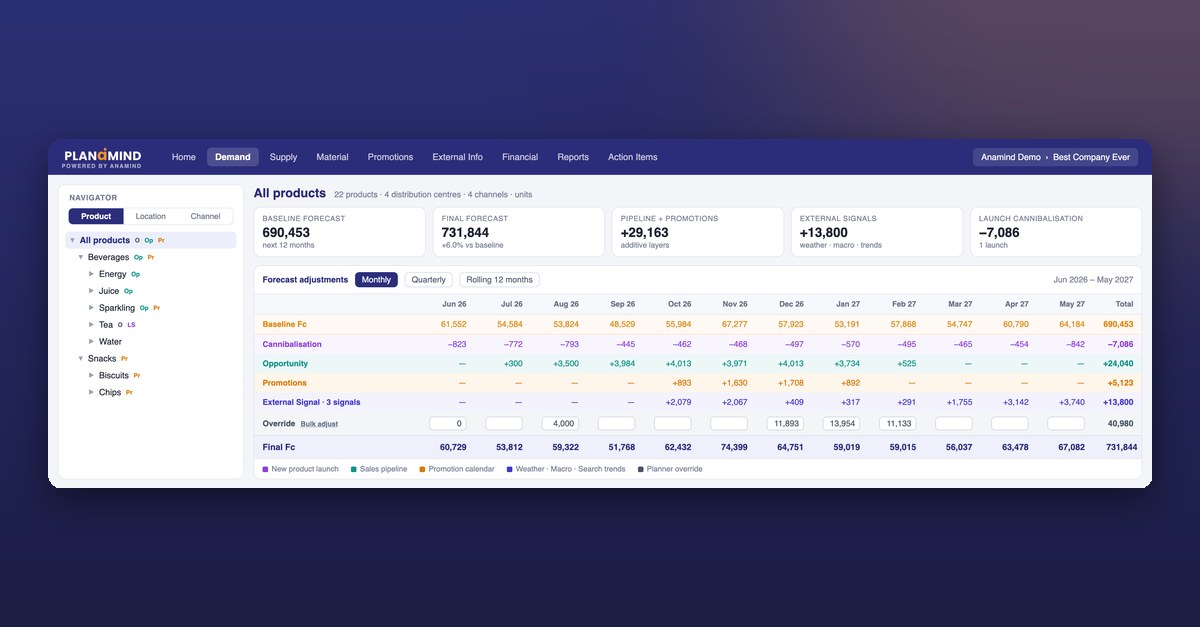The width and height of the screenshot is (1200, 627).
Task: Collapse the All products tree node
Action: pyautogui.click(x=72, y=241)
